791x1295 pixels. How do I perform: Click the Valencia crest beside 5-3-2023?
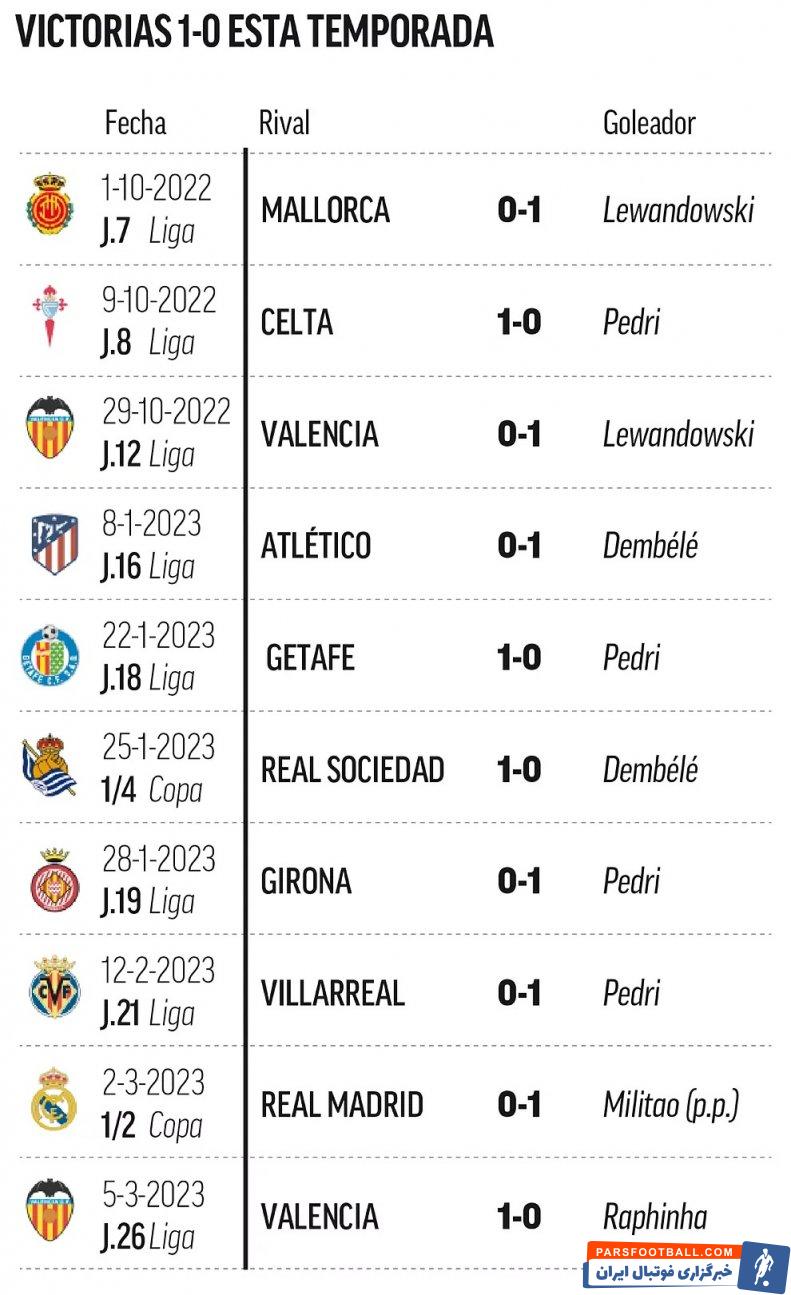pyautogui.click(x=50, y=1212)
